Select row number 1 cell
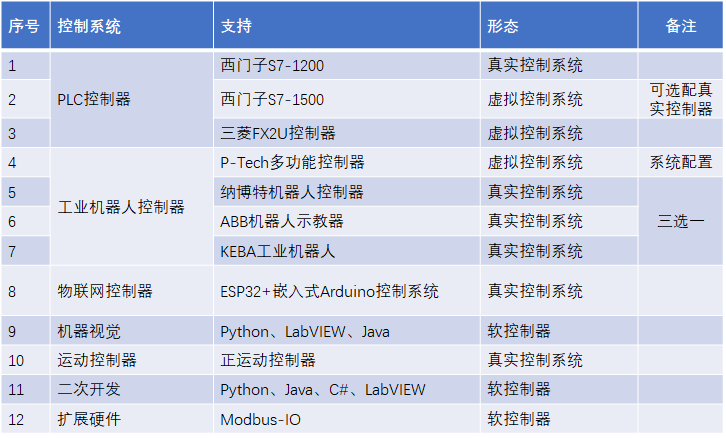Viewport: 726px width, 438px height. click(25, 65)
